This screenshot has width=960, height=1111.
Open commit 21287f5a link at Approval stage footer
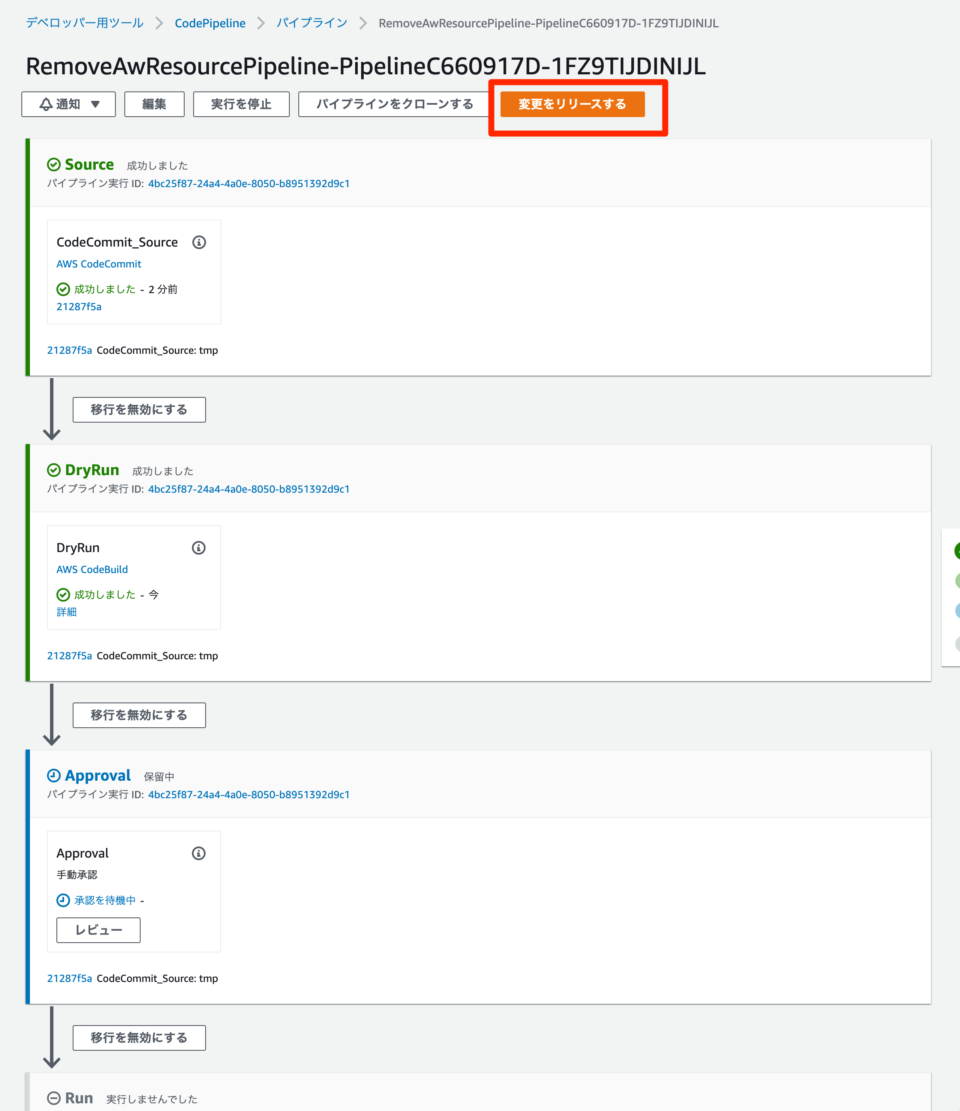(x=69, y=978)
